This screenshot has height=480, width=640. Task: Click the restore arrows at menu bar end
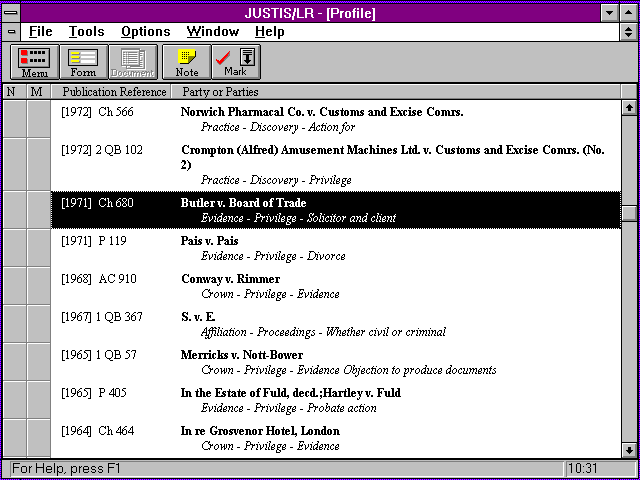[x=629, y=32]
